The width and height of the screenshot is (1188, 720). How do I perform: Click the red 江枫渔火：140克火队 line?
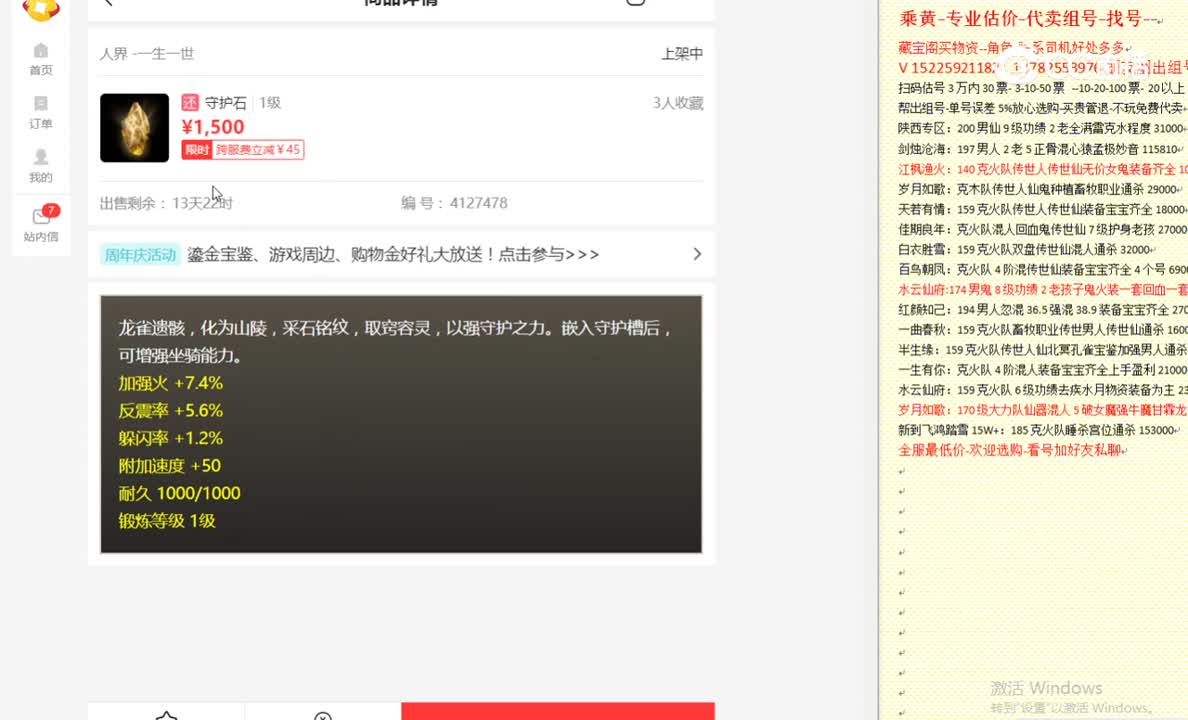pyautogui.click(x=1043, y=169)
